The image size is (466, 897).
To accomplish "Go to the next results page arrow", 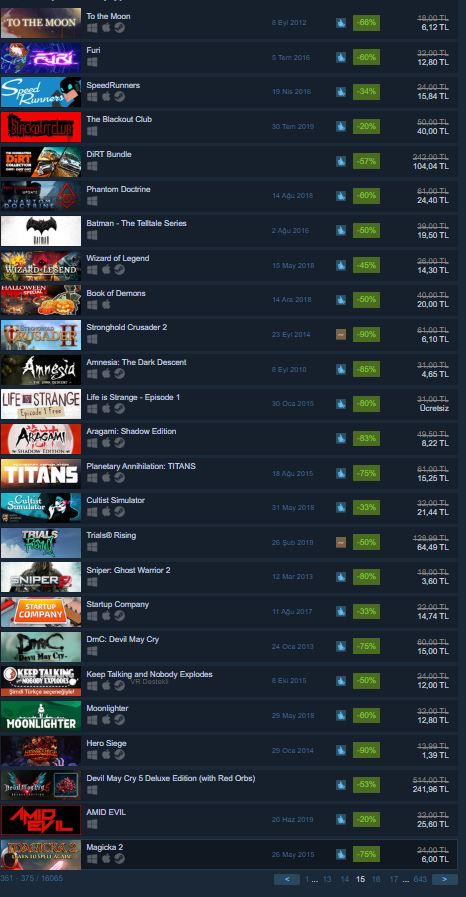I will pos(445,879).
